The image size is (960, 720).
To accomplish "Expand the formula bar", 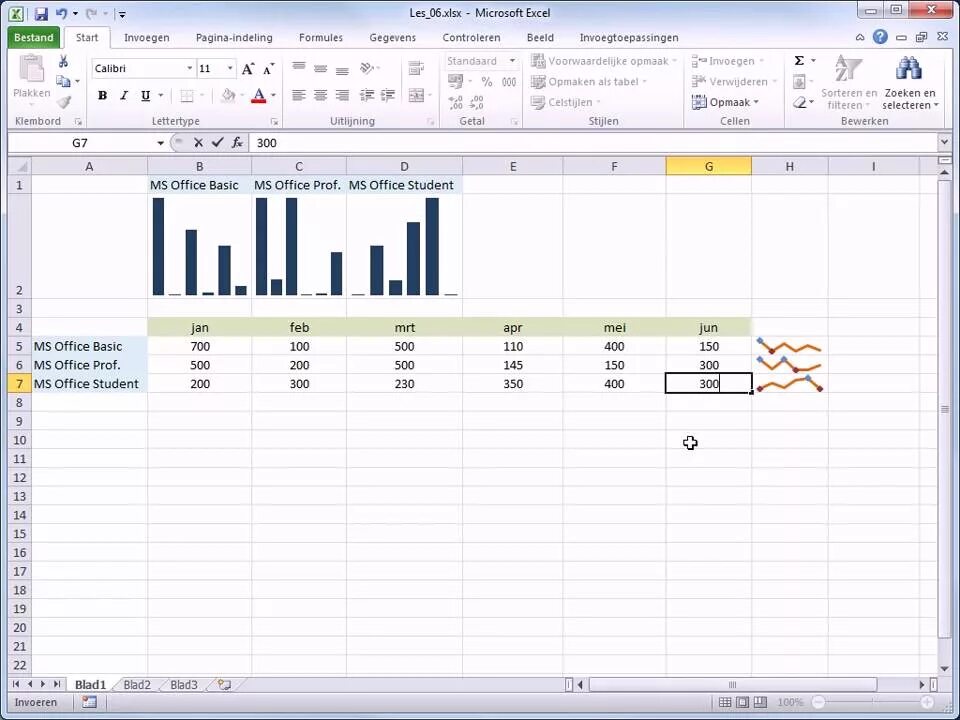I will click(x=943, y=143).
